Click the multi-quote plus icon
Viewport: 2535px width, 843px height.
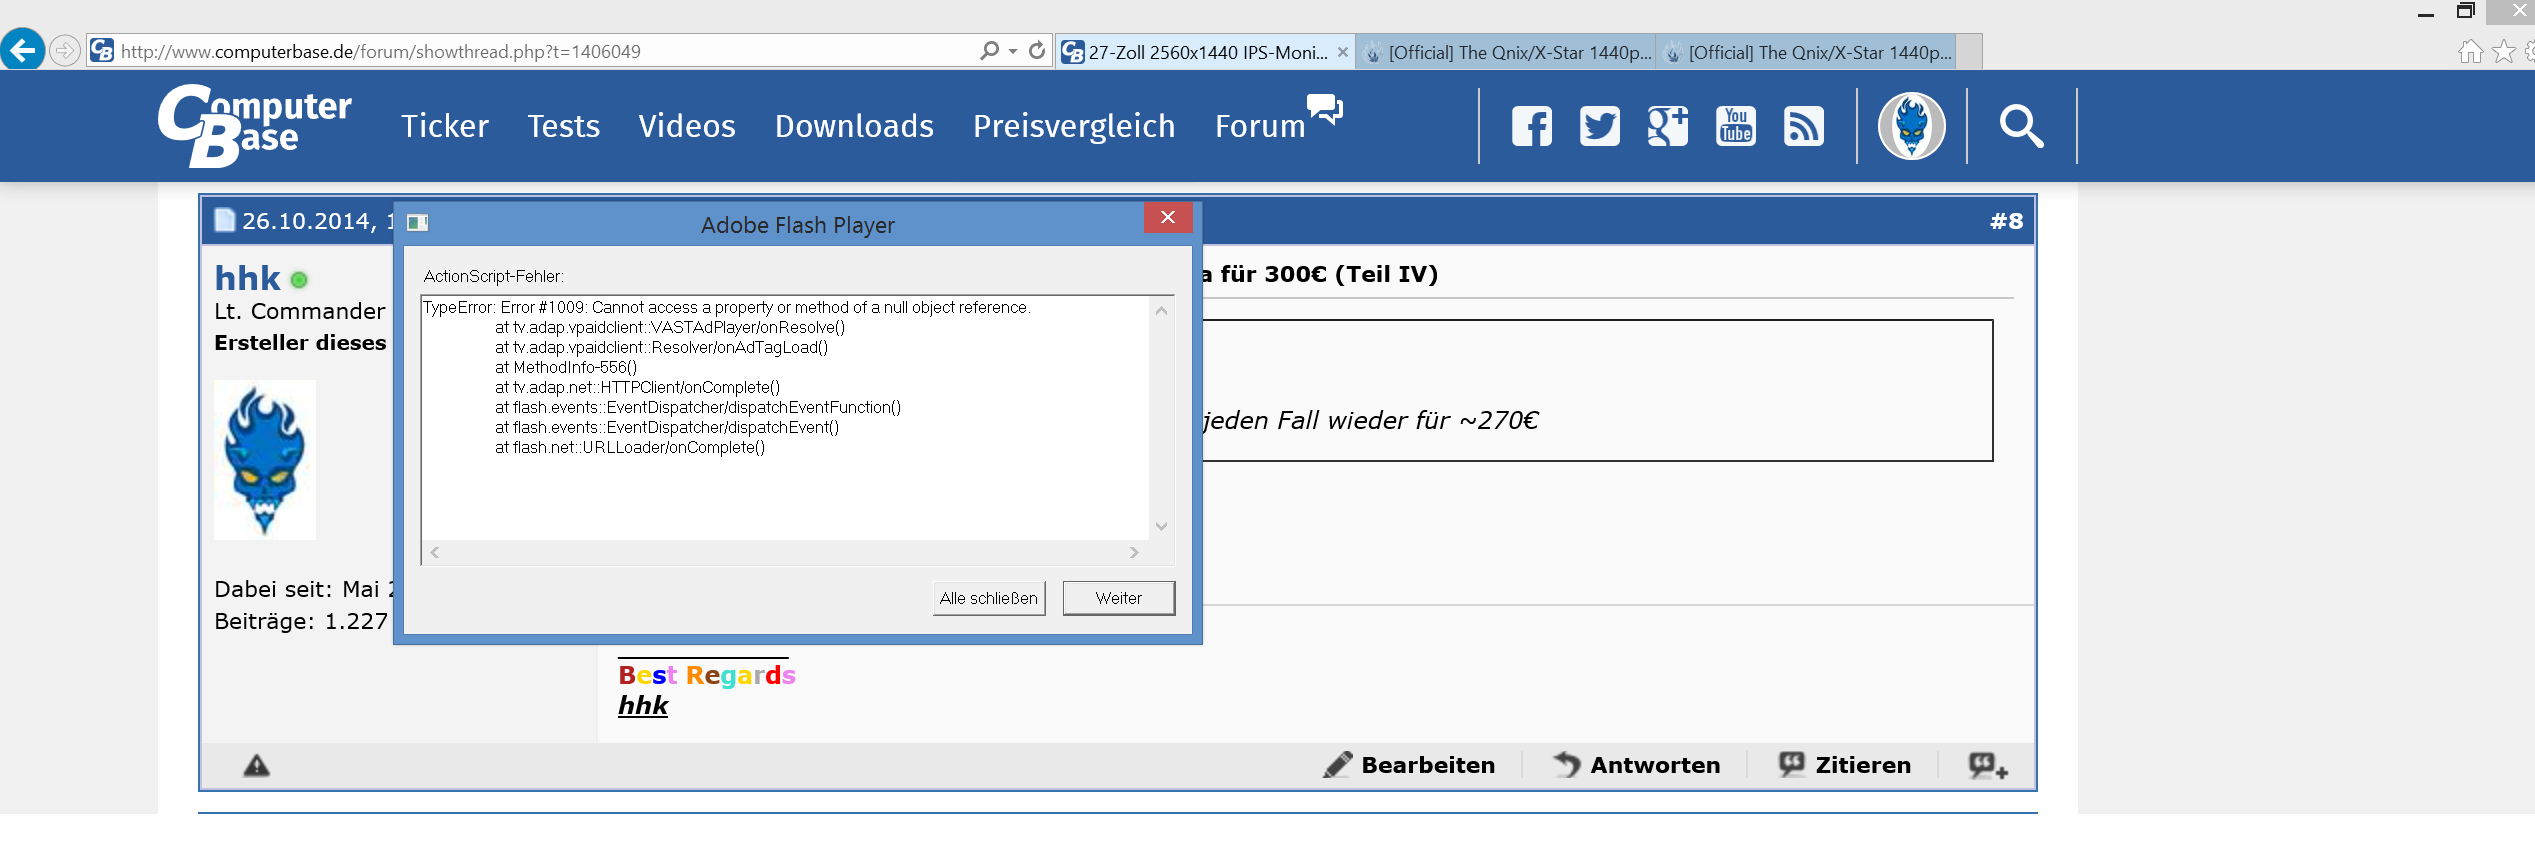click(1988, 766)
